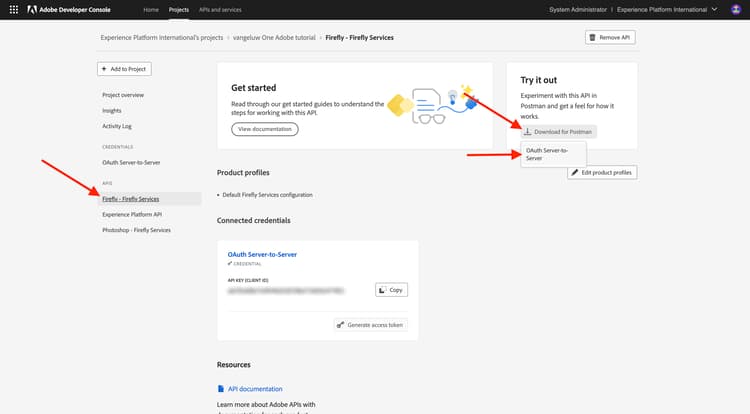This screenshot has width=750, height=414.
Task: Open Insights in the sidebar
Action: click(111, 110)
